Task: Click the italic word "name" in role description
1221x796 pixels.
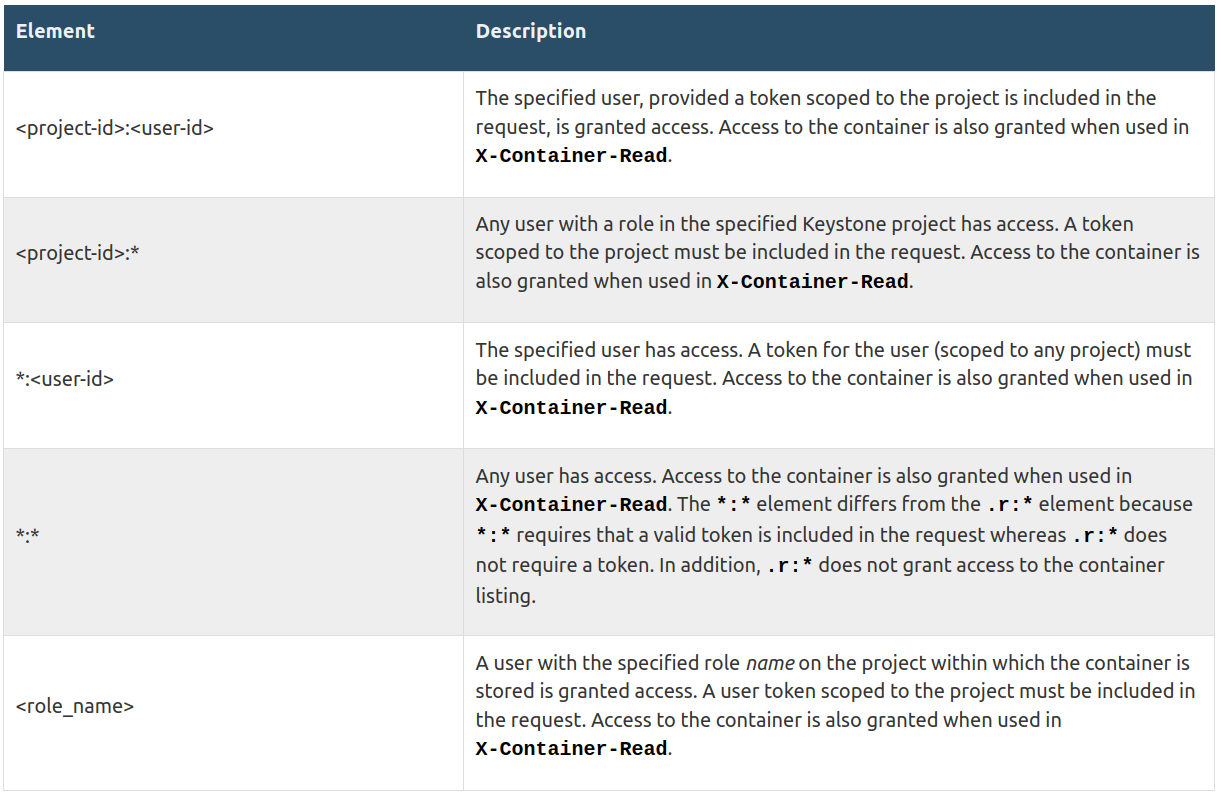Action: coord(770,663)
